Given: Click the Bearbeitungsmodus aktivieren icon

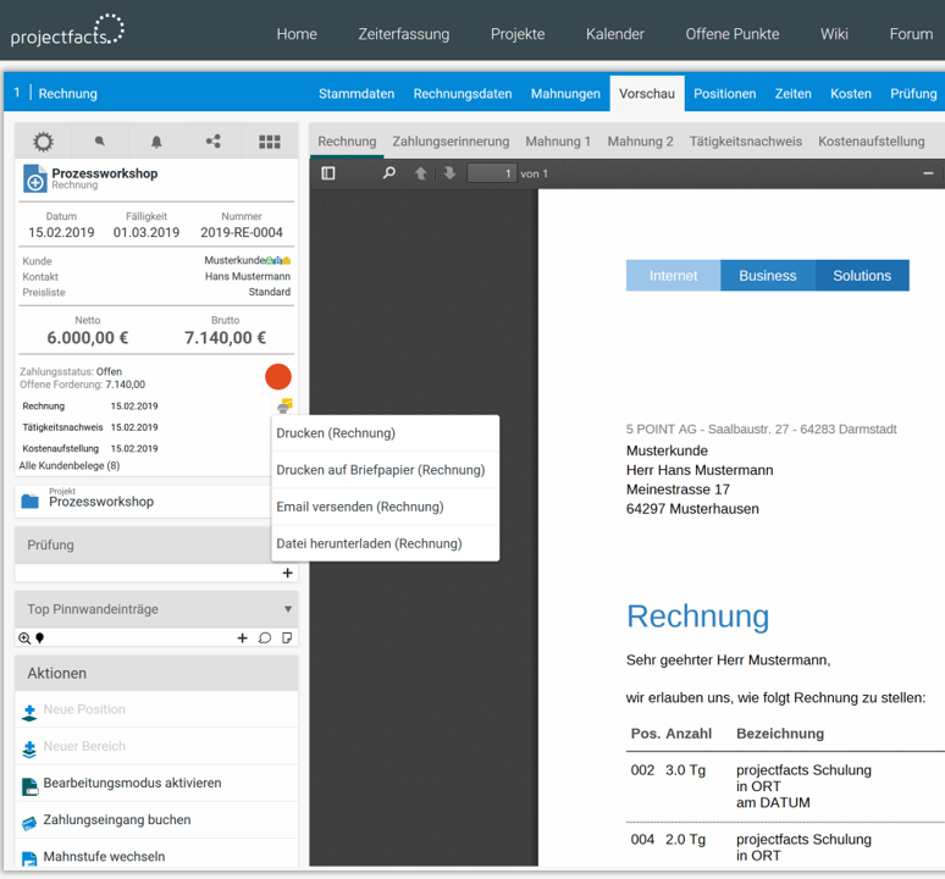Looking at the screenshot, I should pyautogui.click(x=30, y=786).
